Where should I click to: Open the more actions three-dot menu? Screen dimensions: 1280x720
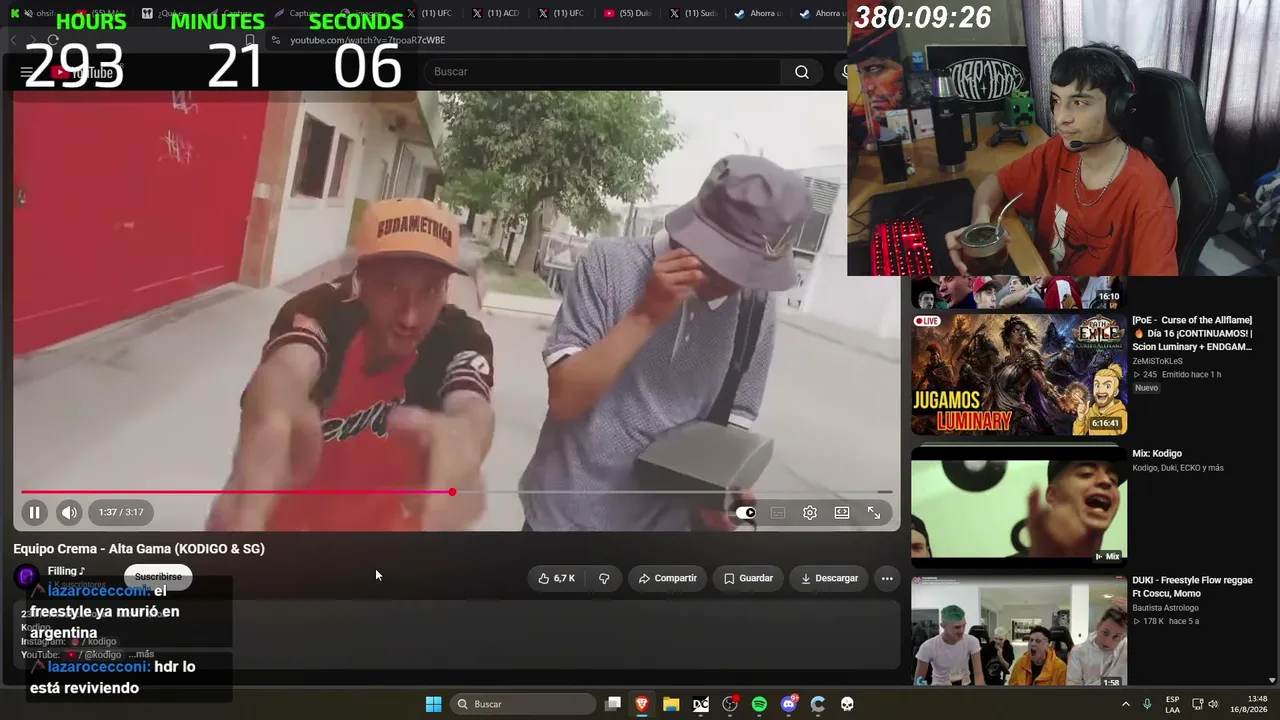point(886,578)
